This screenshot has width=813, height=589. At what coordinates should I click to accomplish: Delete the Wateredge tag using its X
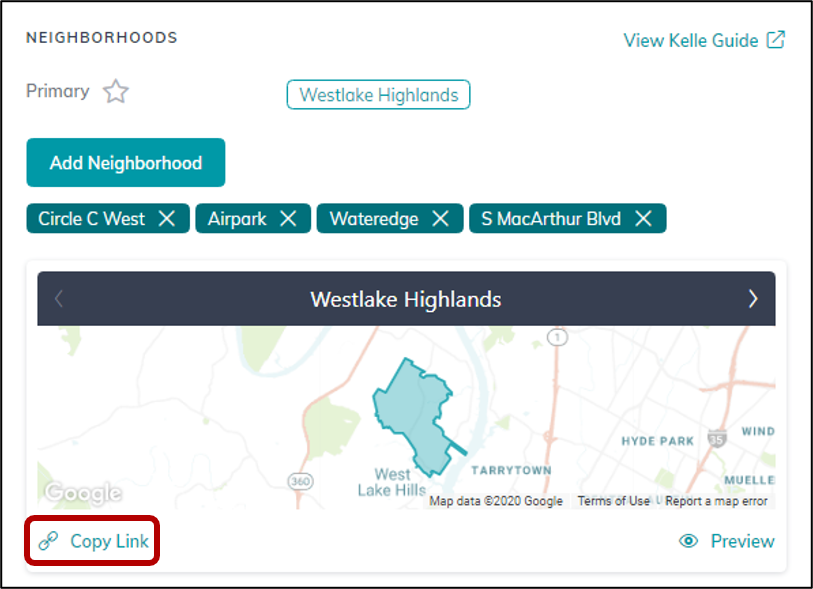tap(440, 218)
